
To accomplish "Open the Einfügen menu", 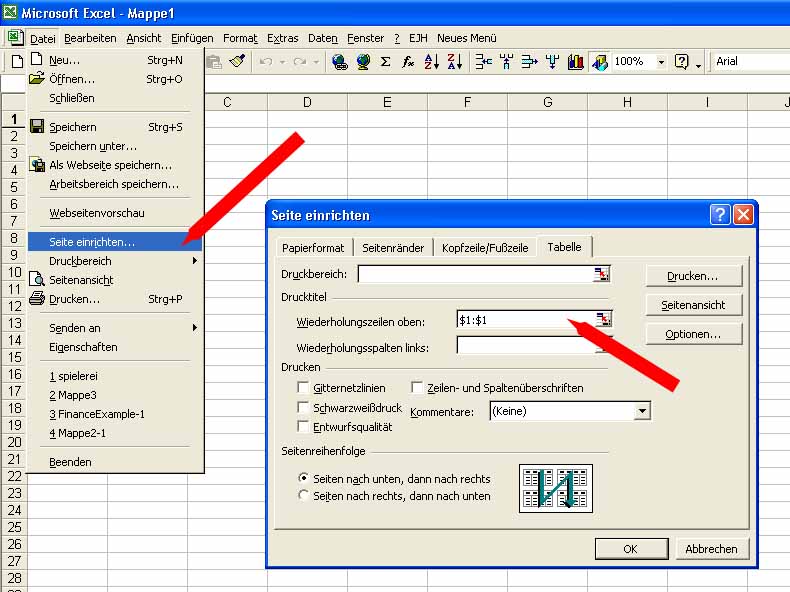I will [x=192, y=38].
